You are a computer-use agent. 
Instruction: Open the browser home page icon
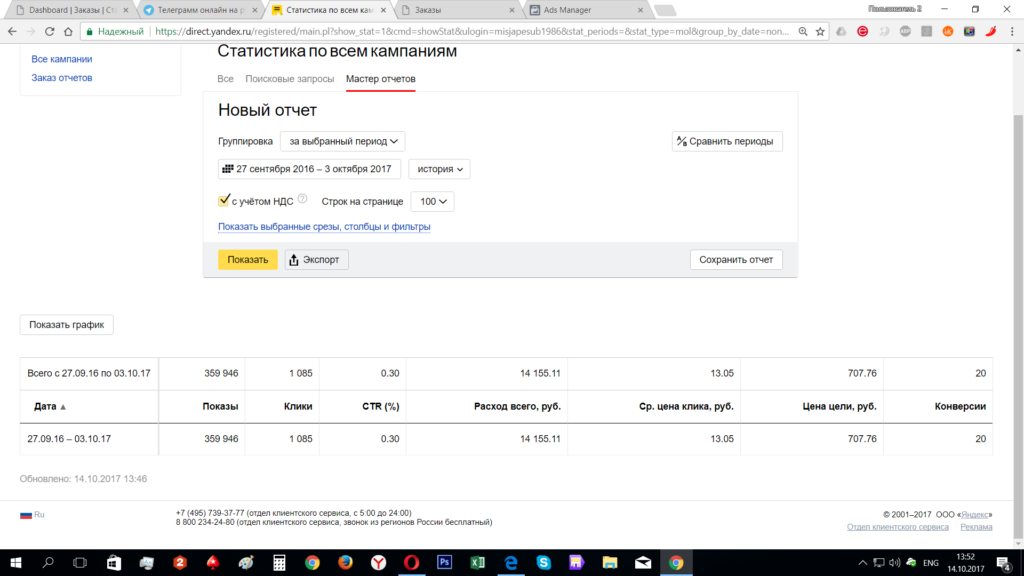click(x=68, y=31)
